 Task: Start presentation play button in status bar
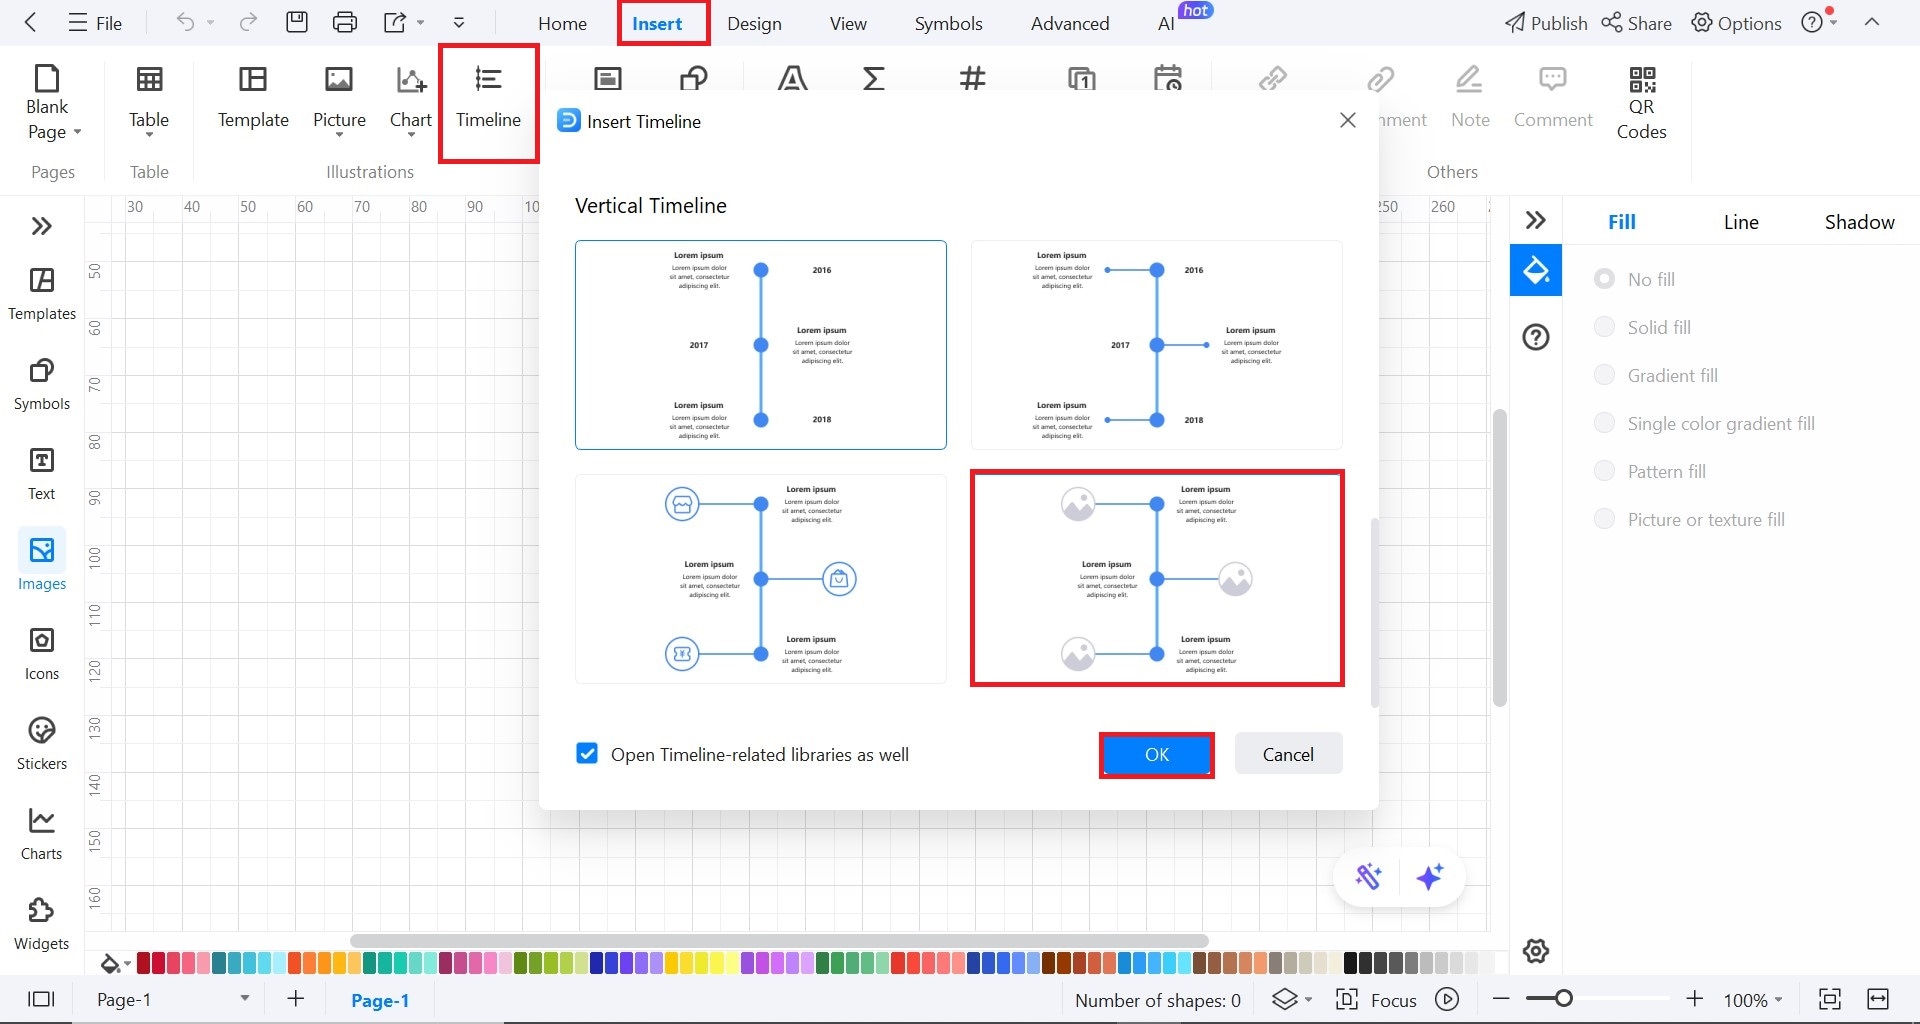[x=1447, y=999]
